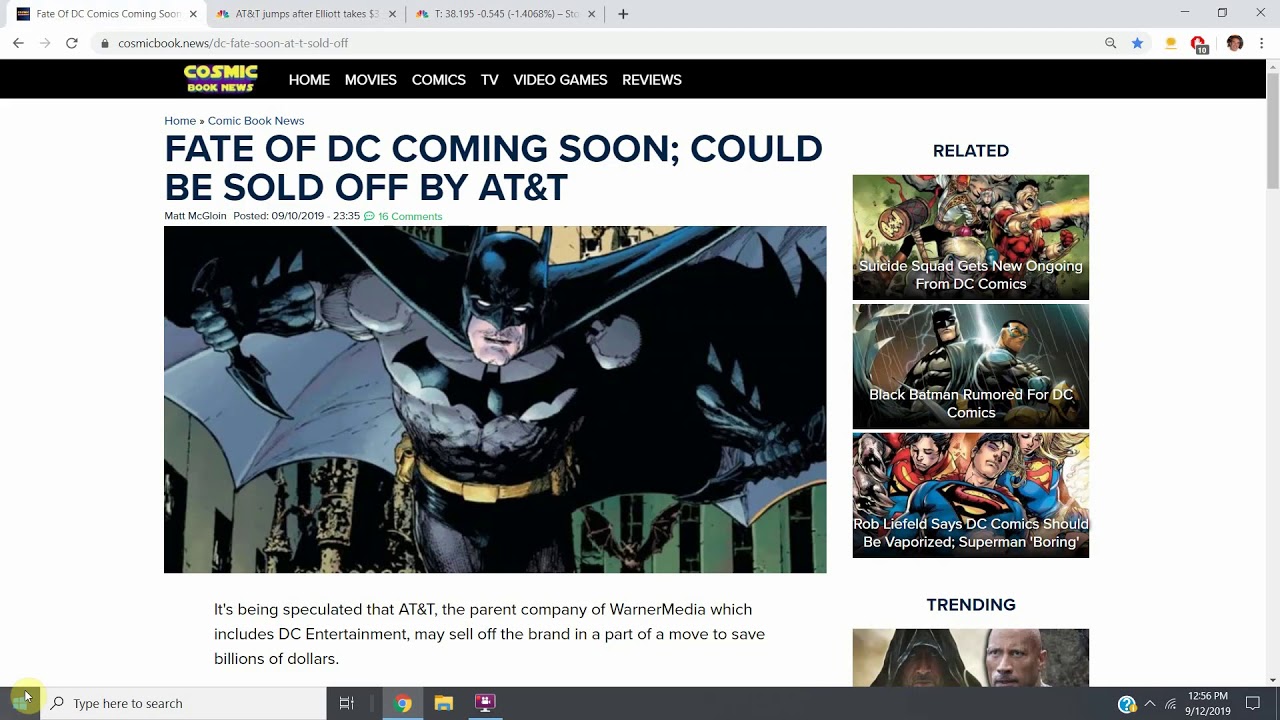1280x720 pixels.
Task: Click the browser back arrow
Action: pyautogui.click(x=18, y=43)
